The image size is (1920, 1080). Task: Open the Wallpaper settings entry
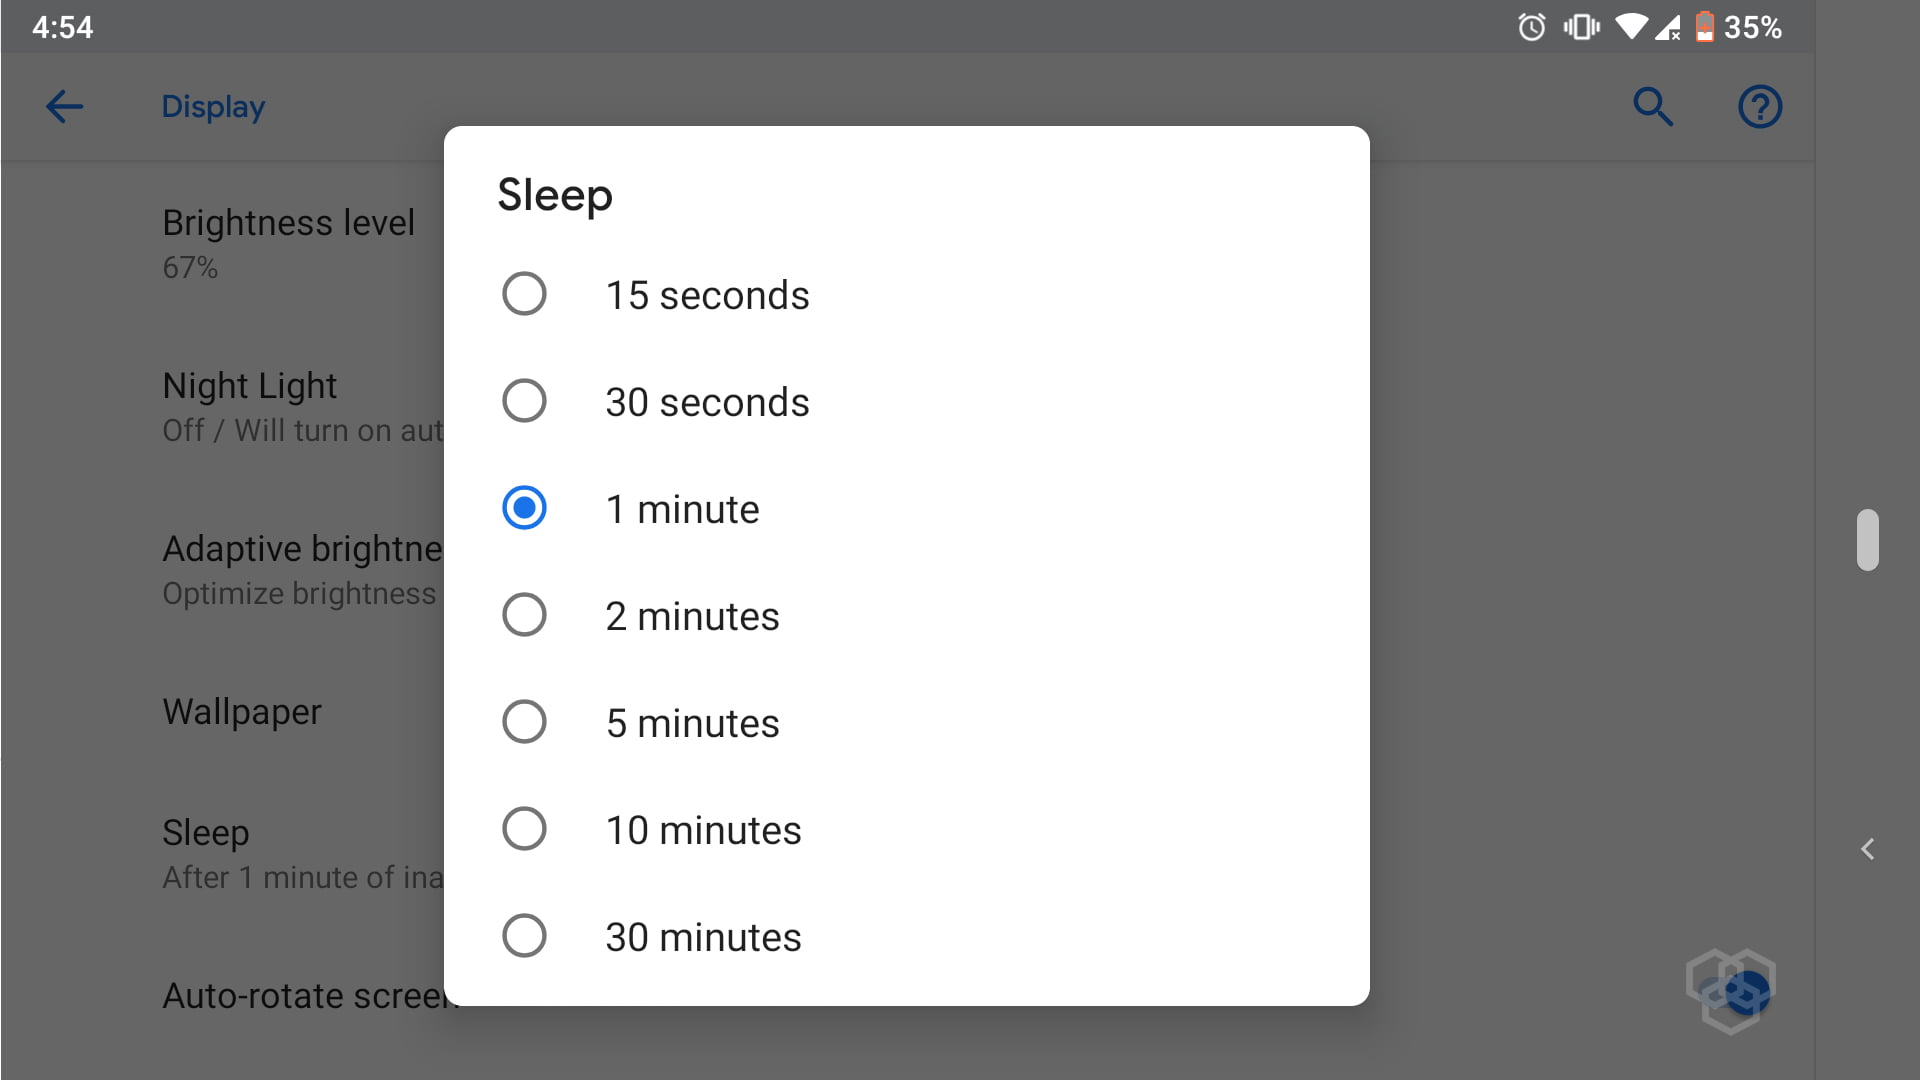tap(242, 712)
